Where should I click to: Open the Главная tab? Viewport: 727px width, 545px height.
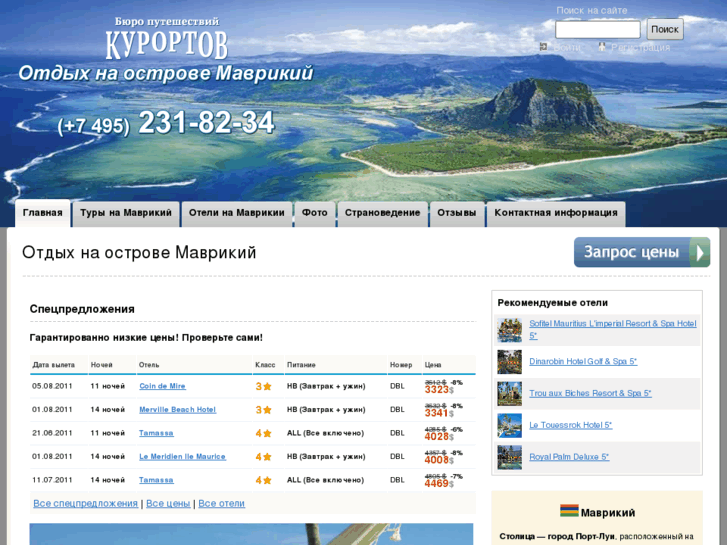(x=43, y=213)
